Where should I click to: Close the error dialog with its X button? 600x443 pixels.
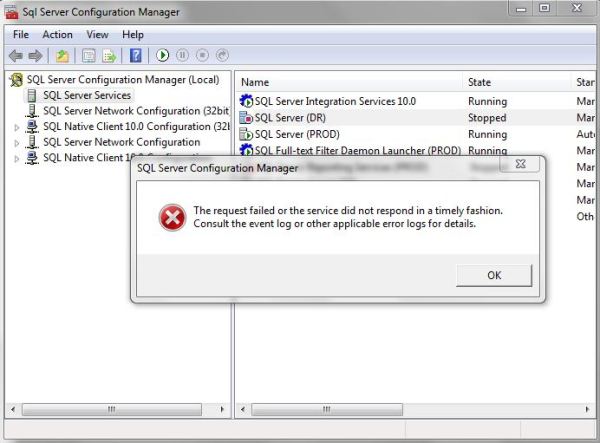[x=521, y=163]
